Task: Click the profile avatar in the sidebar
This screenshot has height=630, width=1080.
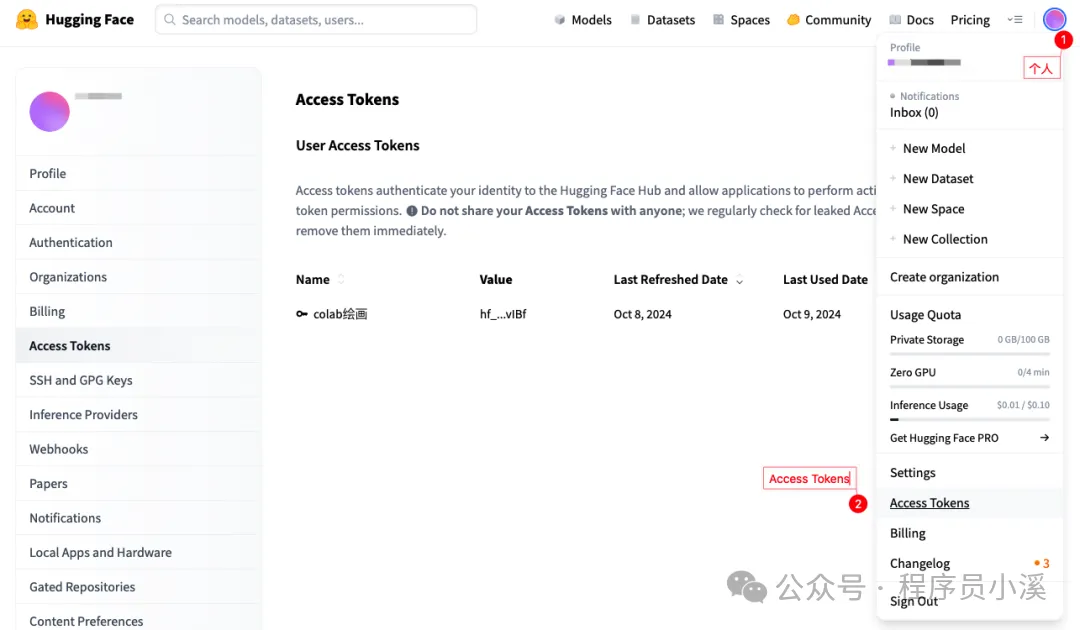Action: click(x=50, y=112)
